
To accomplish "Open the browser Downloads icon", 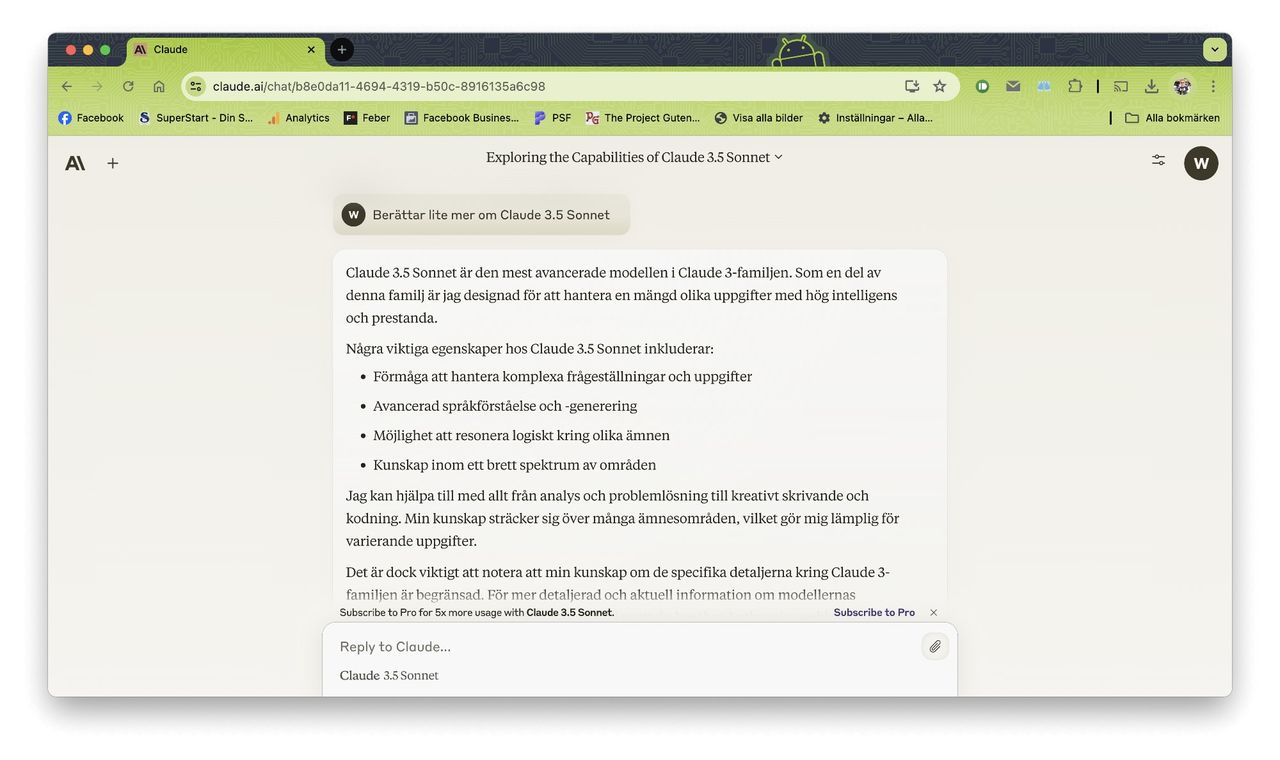I will click(1151, 86).
